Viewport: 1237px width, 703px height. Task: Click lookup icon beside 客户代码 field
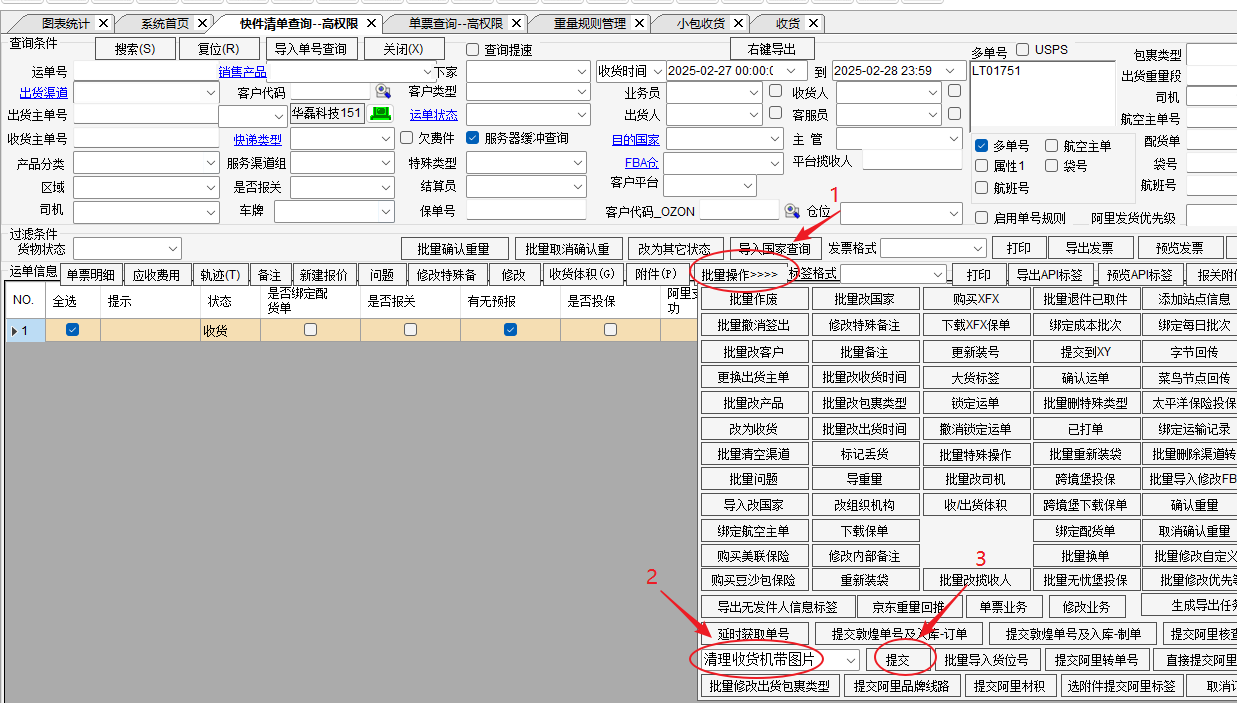pyautogui.click(x=382, y=92)
